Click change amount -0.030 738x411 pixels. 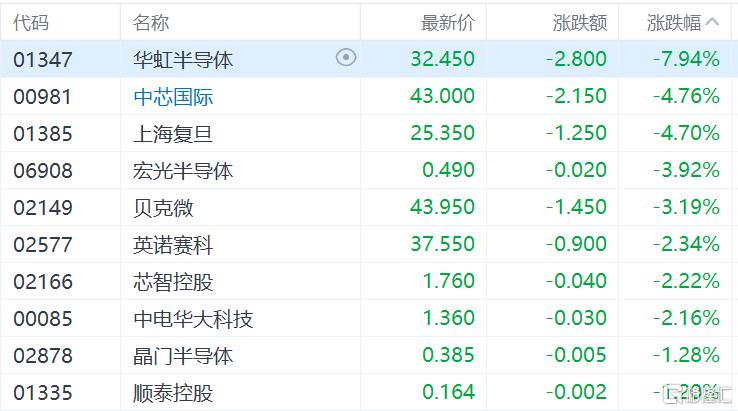click(576, 318)
